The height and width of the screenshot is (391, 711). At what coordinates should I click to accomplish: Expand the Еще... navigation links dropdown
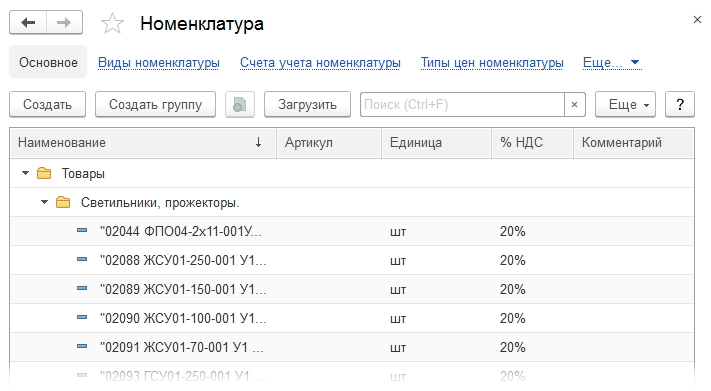pos(612,63)
